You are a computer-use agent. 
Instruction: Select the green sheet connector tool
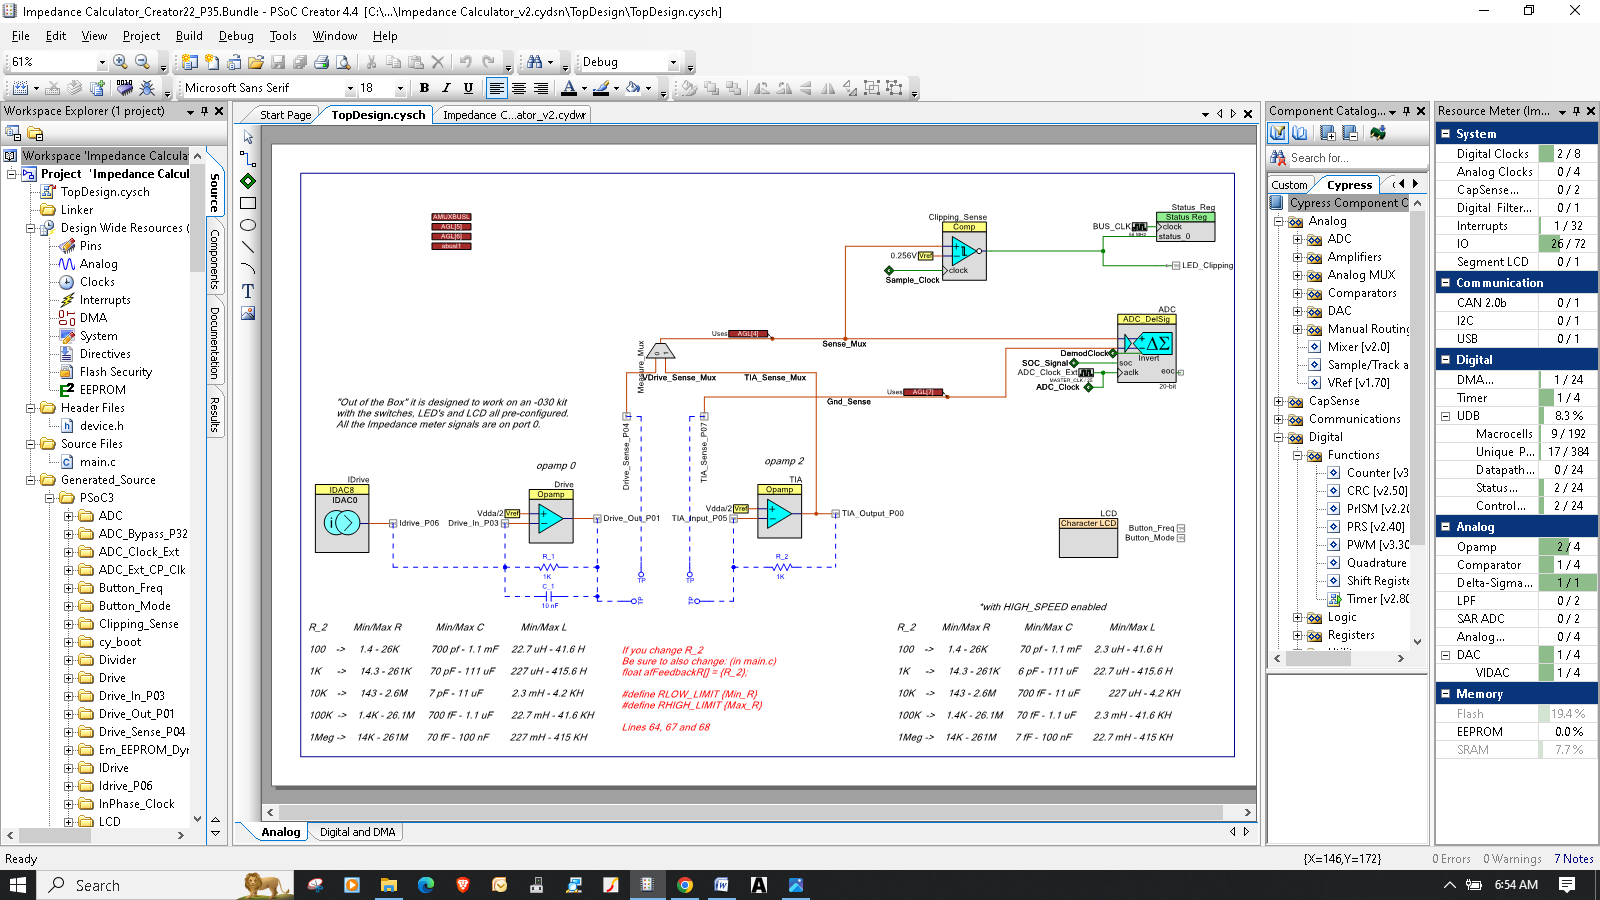(248, 181)
